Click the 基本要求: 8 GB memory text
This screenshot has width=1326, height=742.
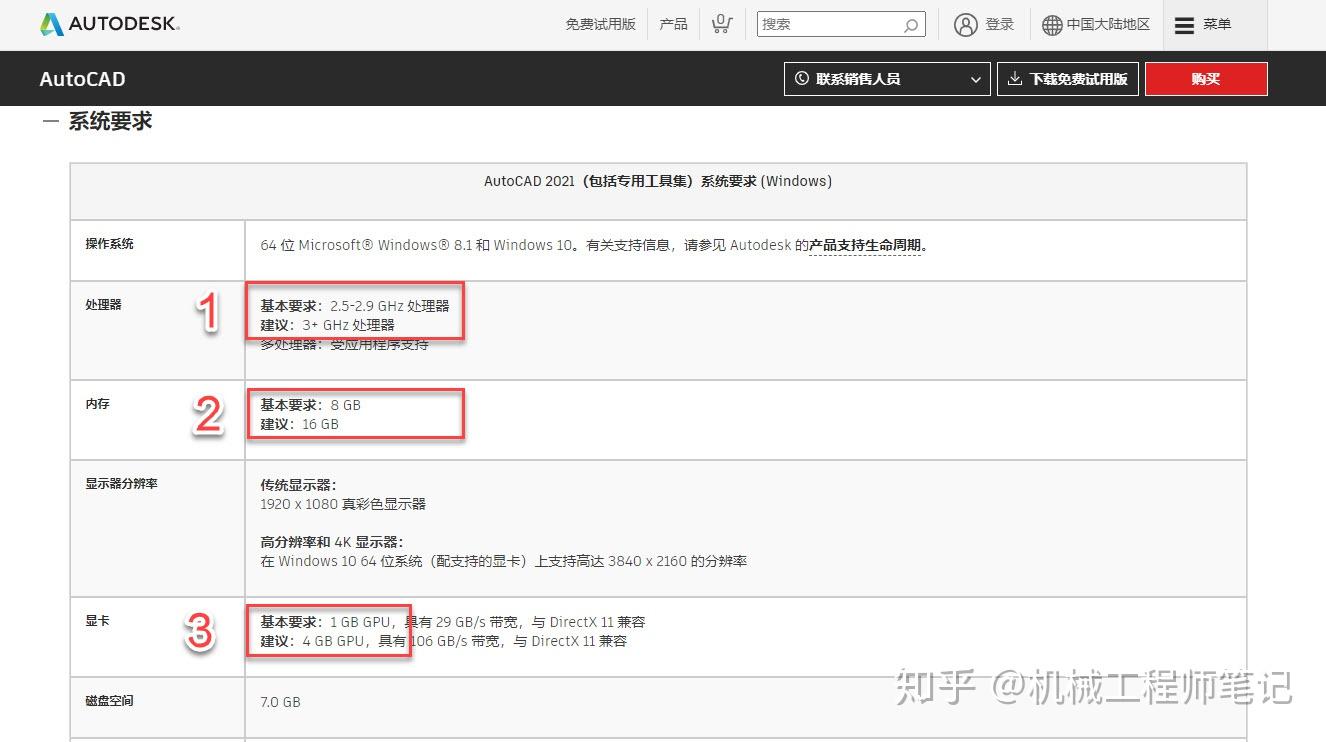(x=311, y=405)
